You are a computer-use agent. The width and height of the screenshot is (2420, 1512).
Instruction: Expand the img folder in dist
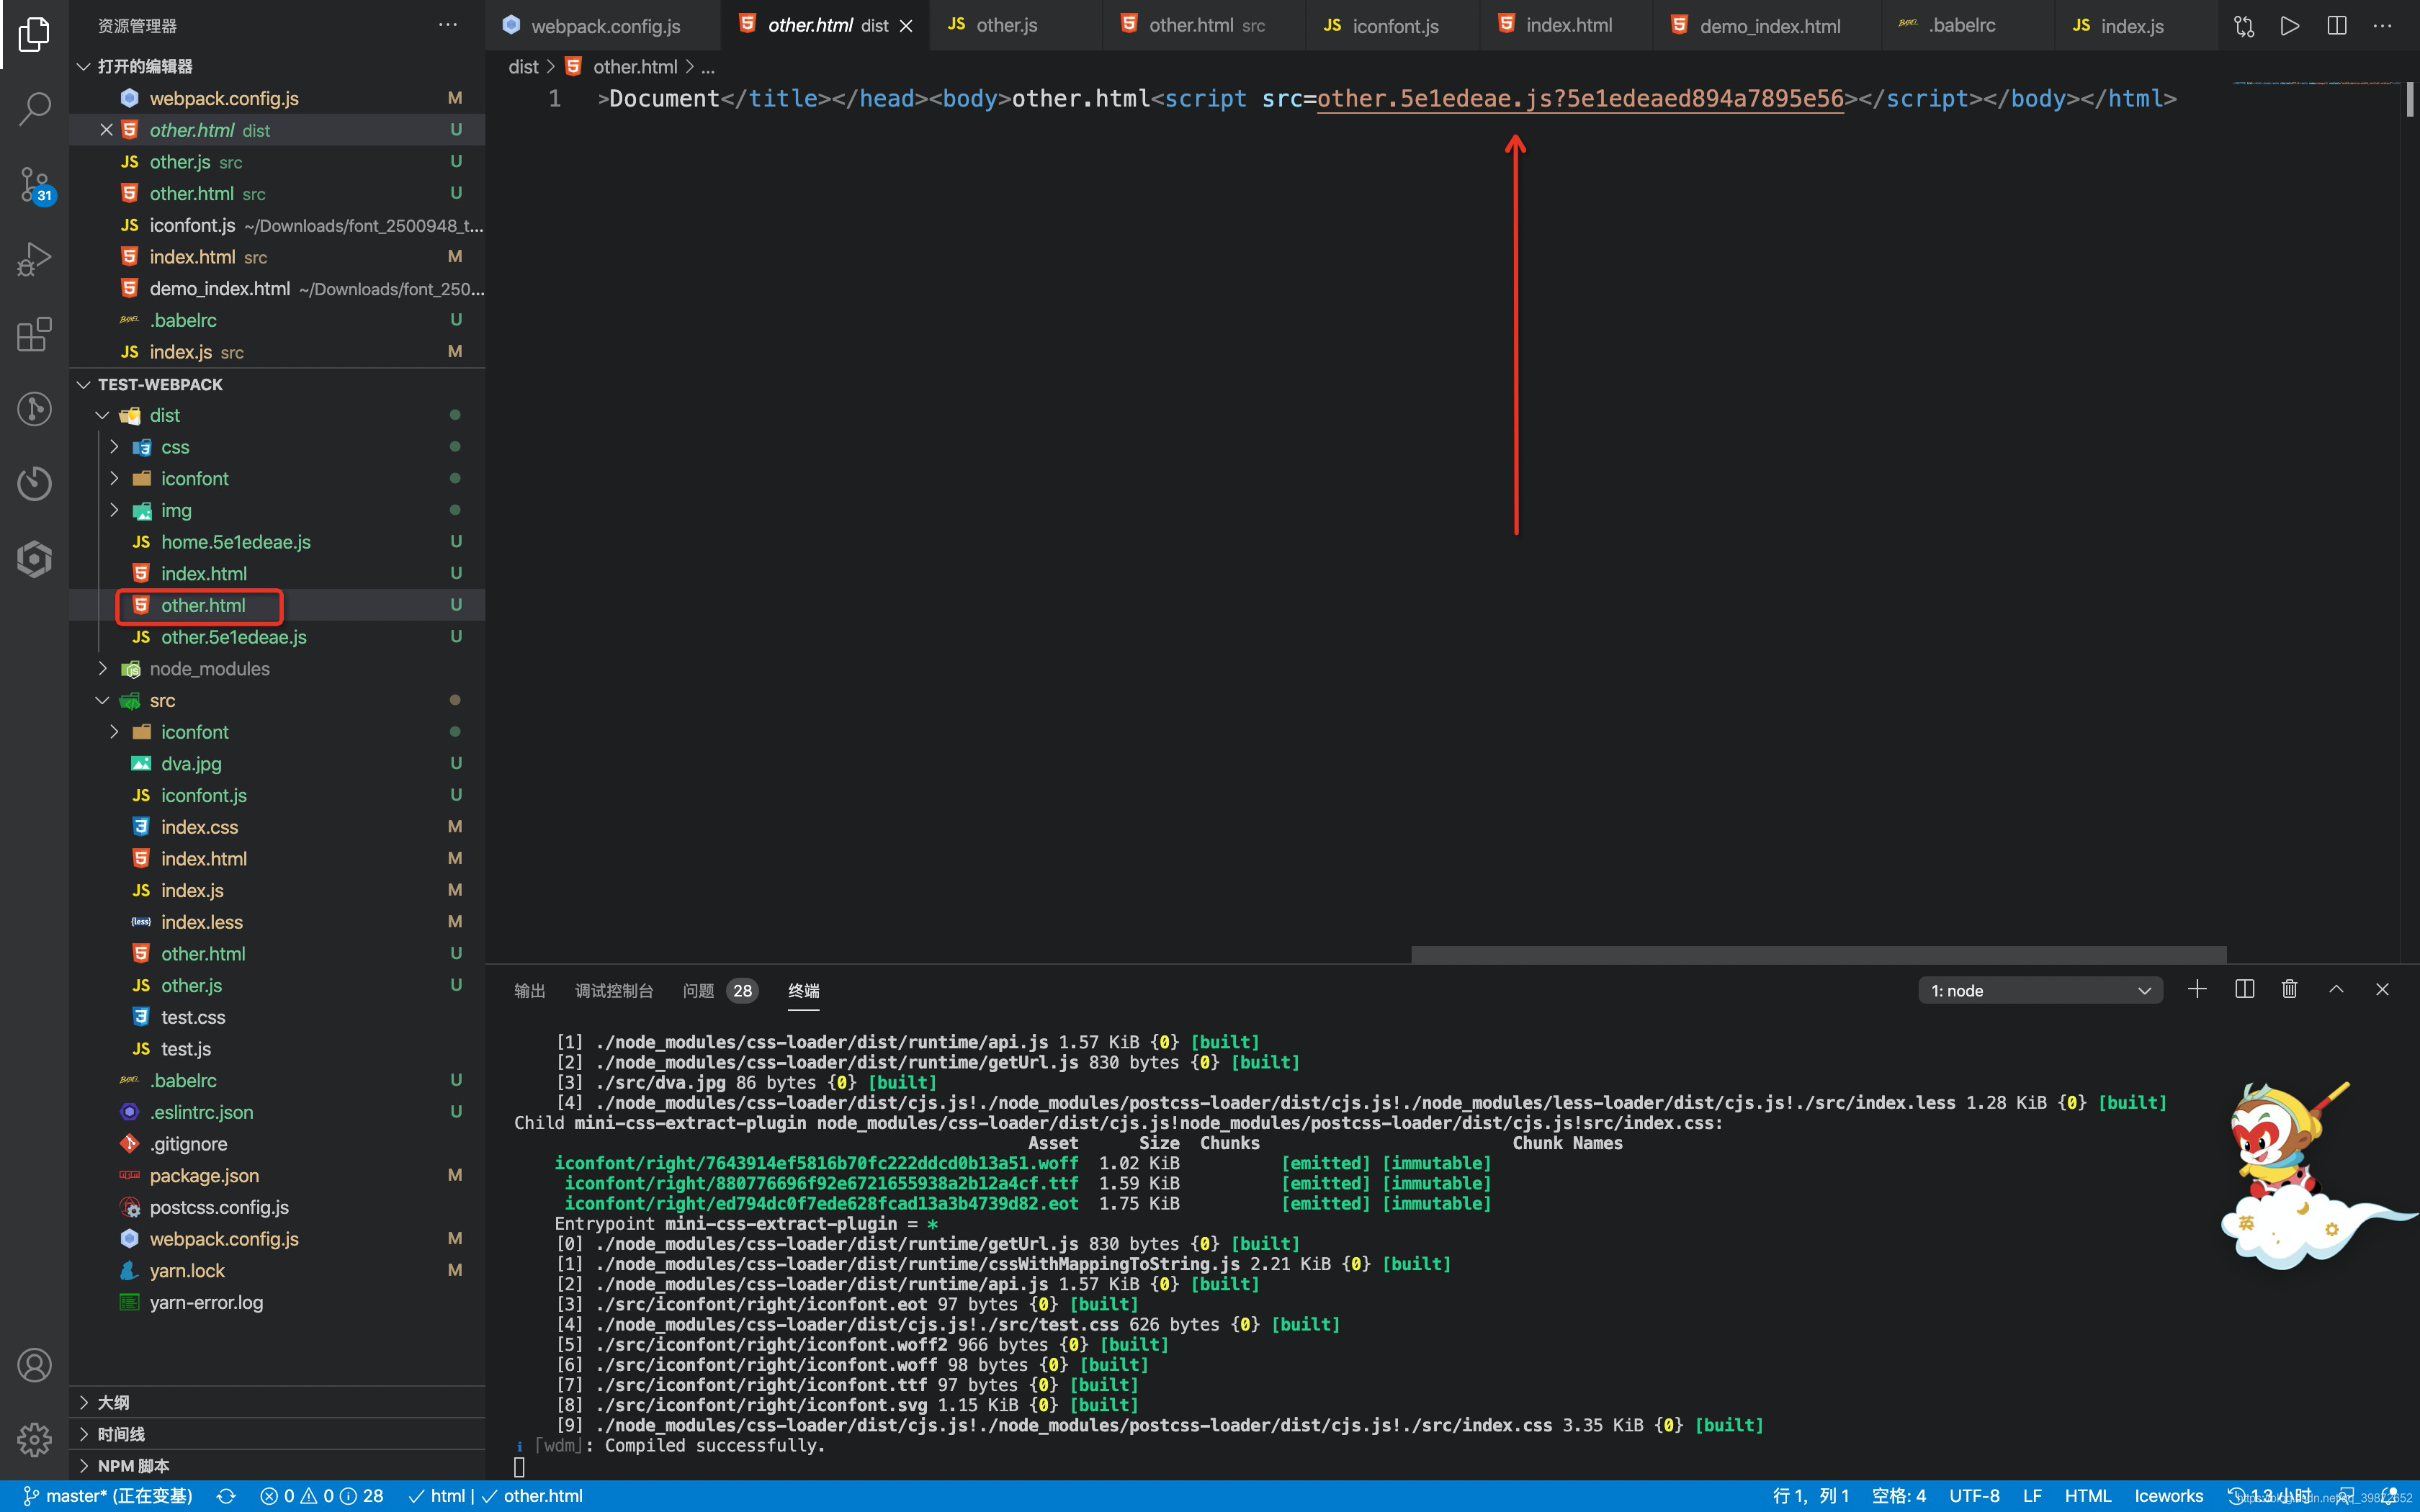click(x=114, y=510)
